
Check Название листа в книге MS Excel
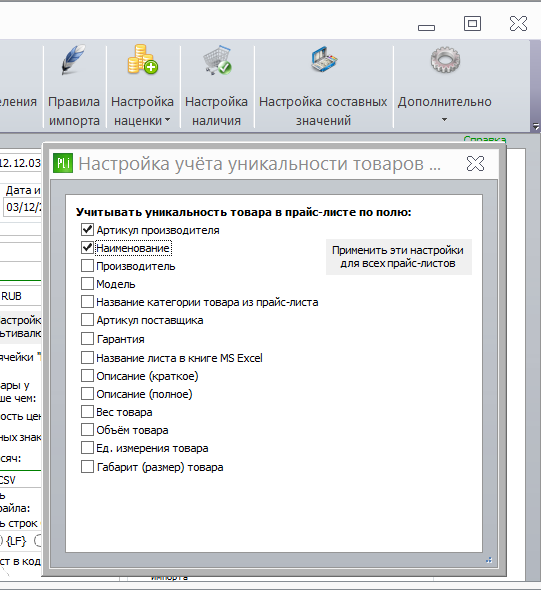pos(87,357)
